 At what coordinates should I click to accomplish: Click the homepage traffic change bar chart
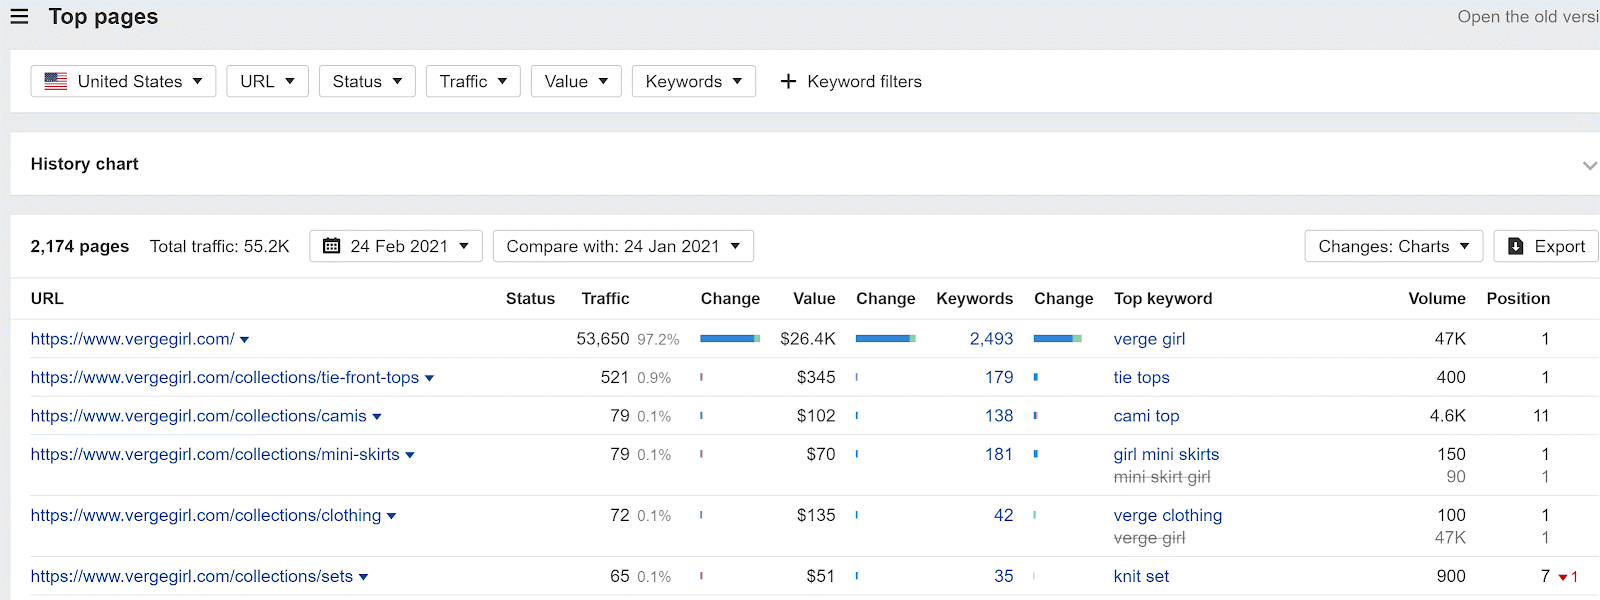(729, 339)
